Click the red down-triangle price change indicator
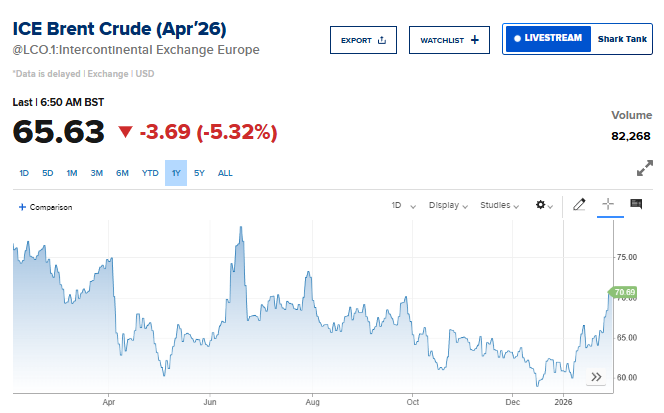The width and height of the screenshot is (664, 413). click(125, 132)
